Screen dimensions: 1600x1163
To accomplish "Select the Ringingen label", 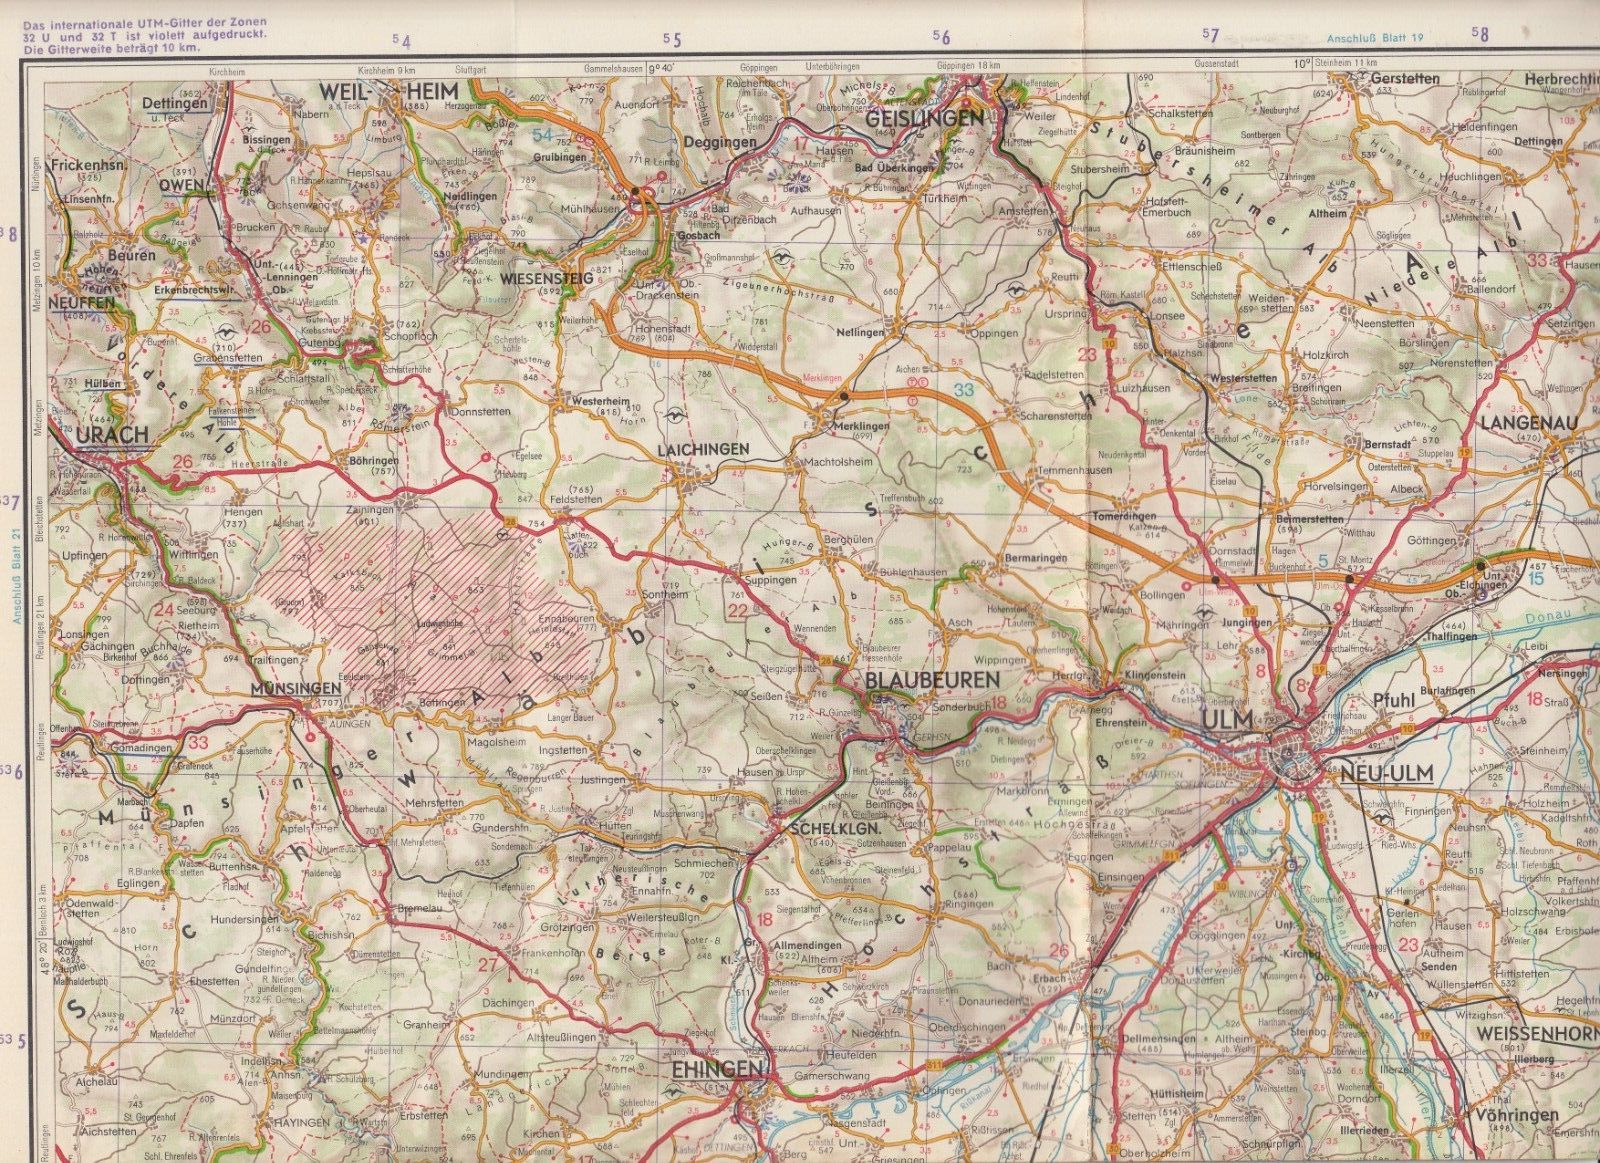I will point(969,903).
